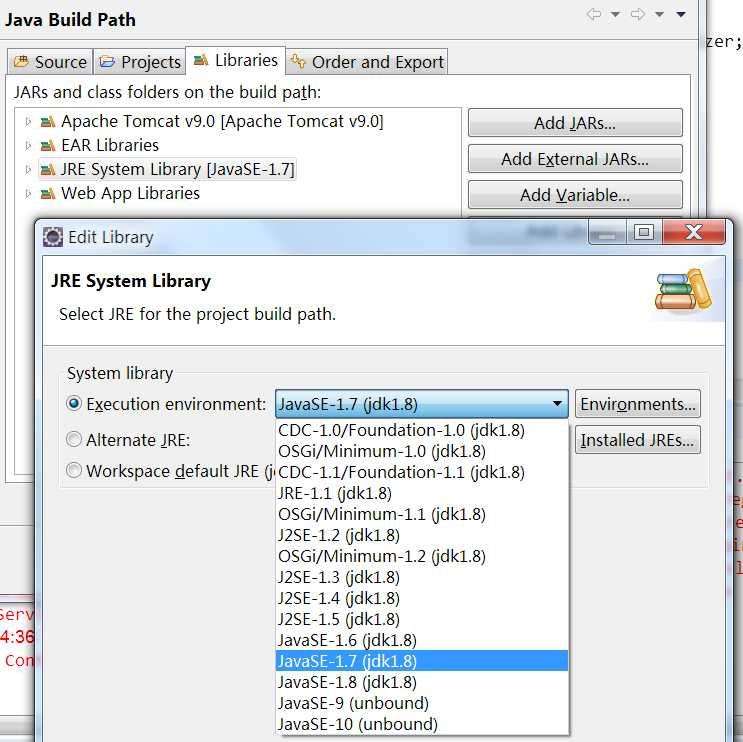Select the Libraries tab
The height and width of the screenshot is (742, 743).
tap(236, 60)
